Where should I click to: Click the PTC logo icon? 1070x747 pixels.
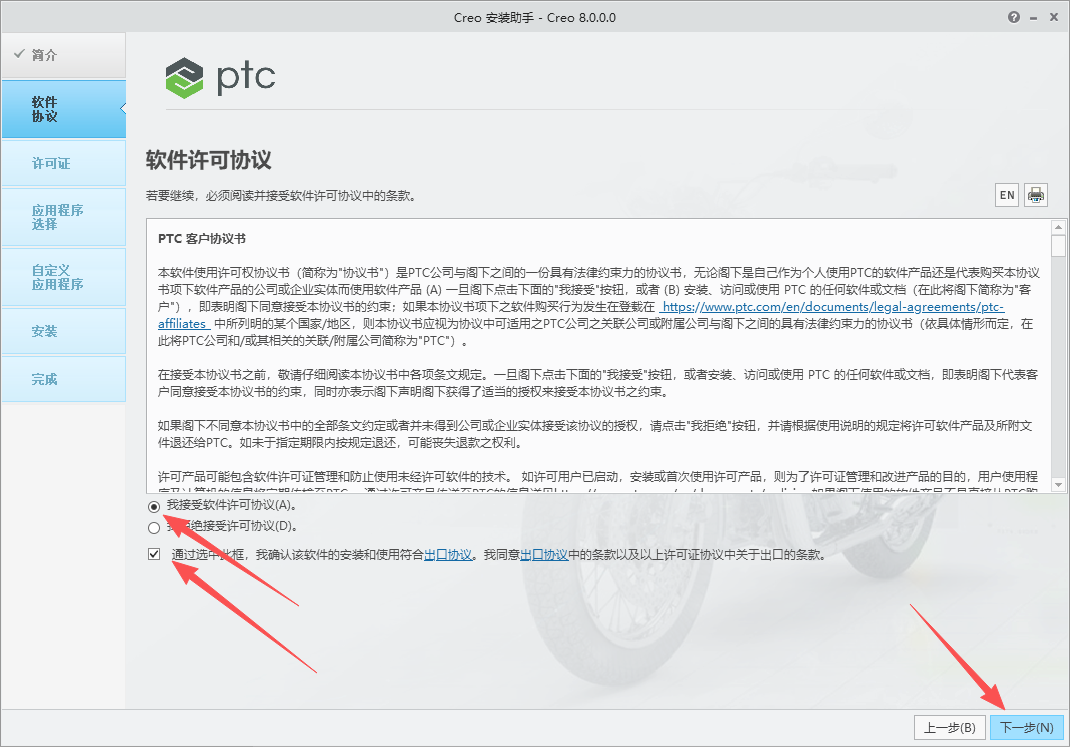click(186, 76)
